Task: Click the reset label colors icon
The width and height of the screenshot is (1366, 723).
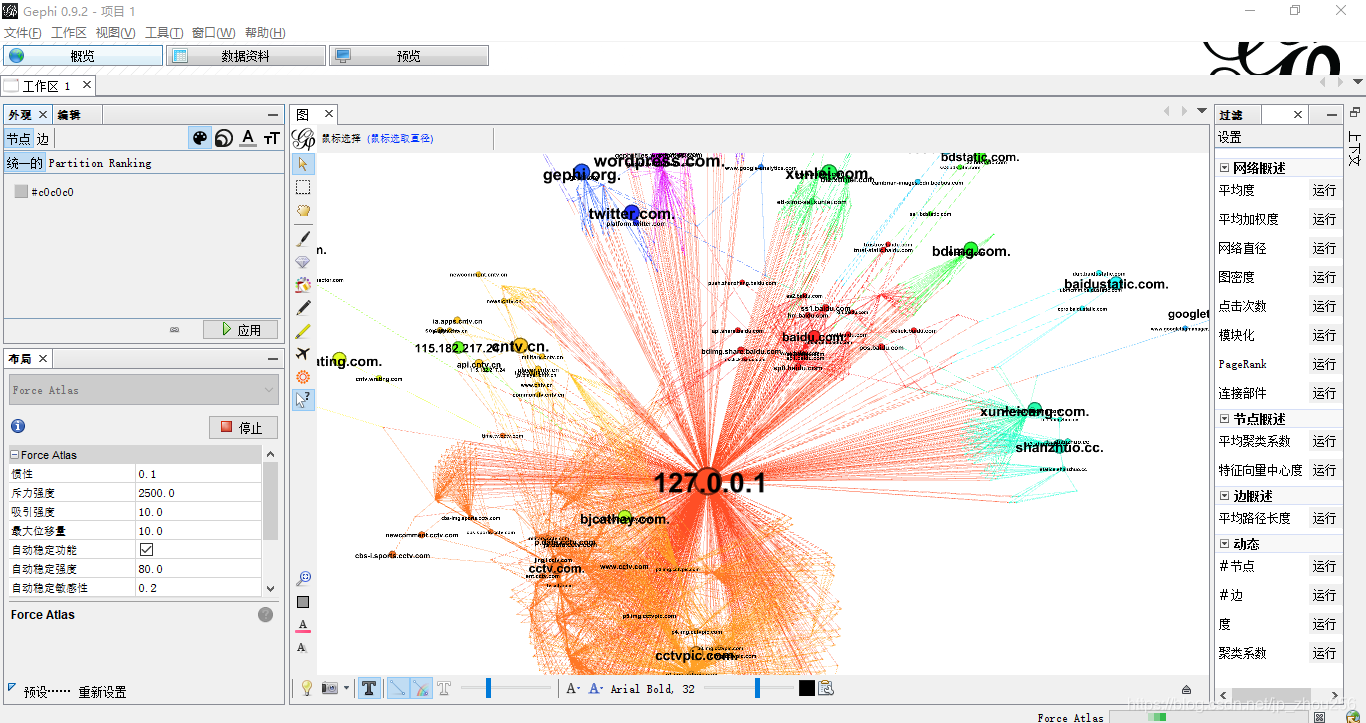Action: coord(303,626)
